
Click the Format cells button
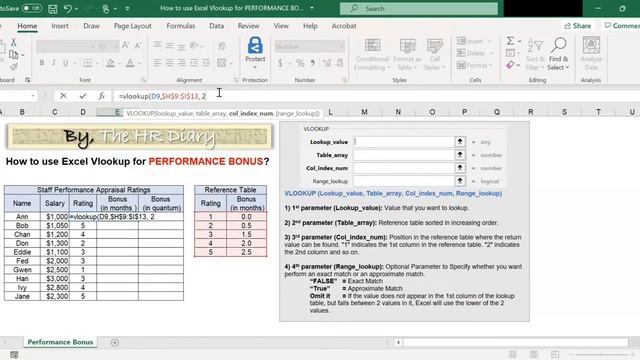pos(475,65)
